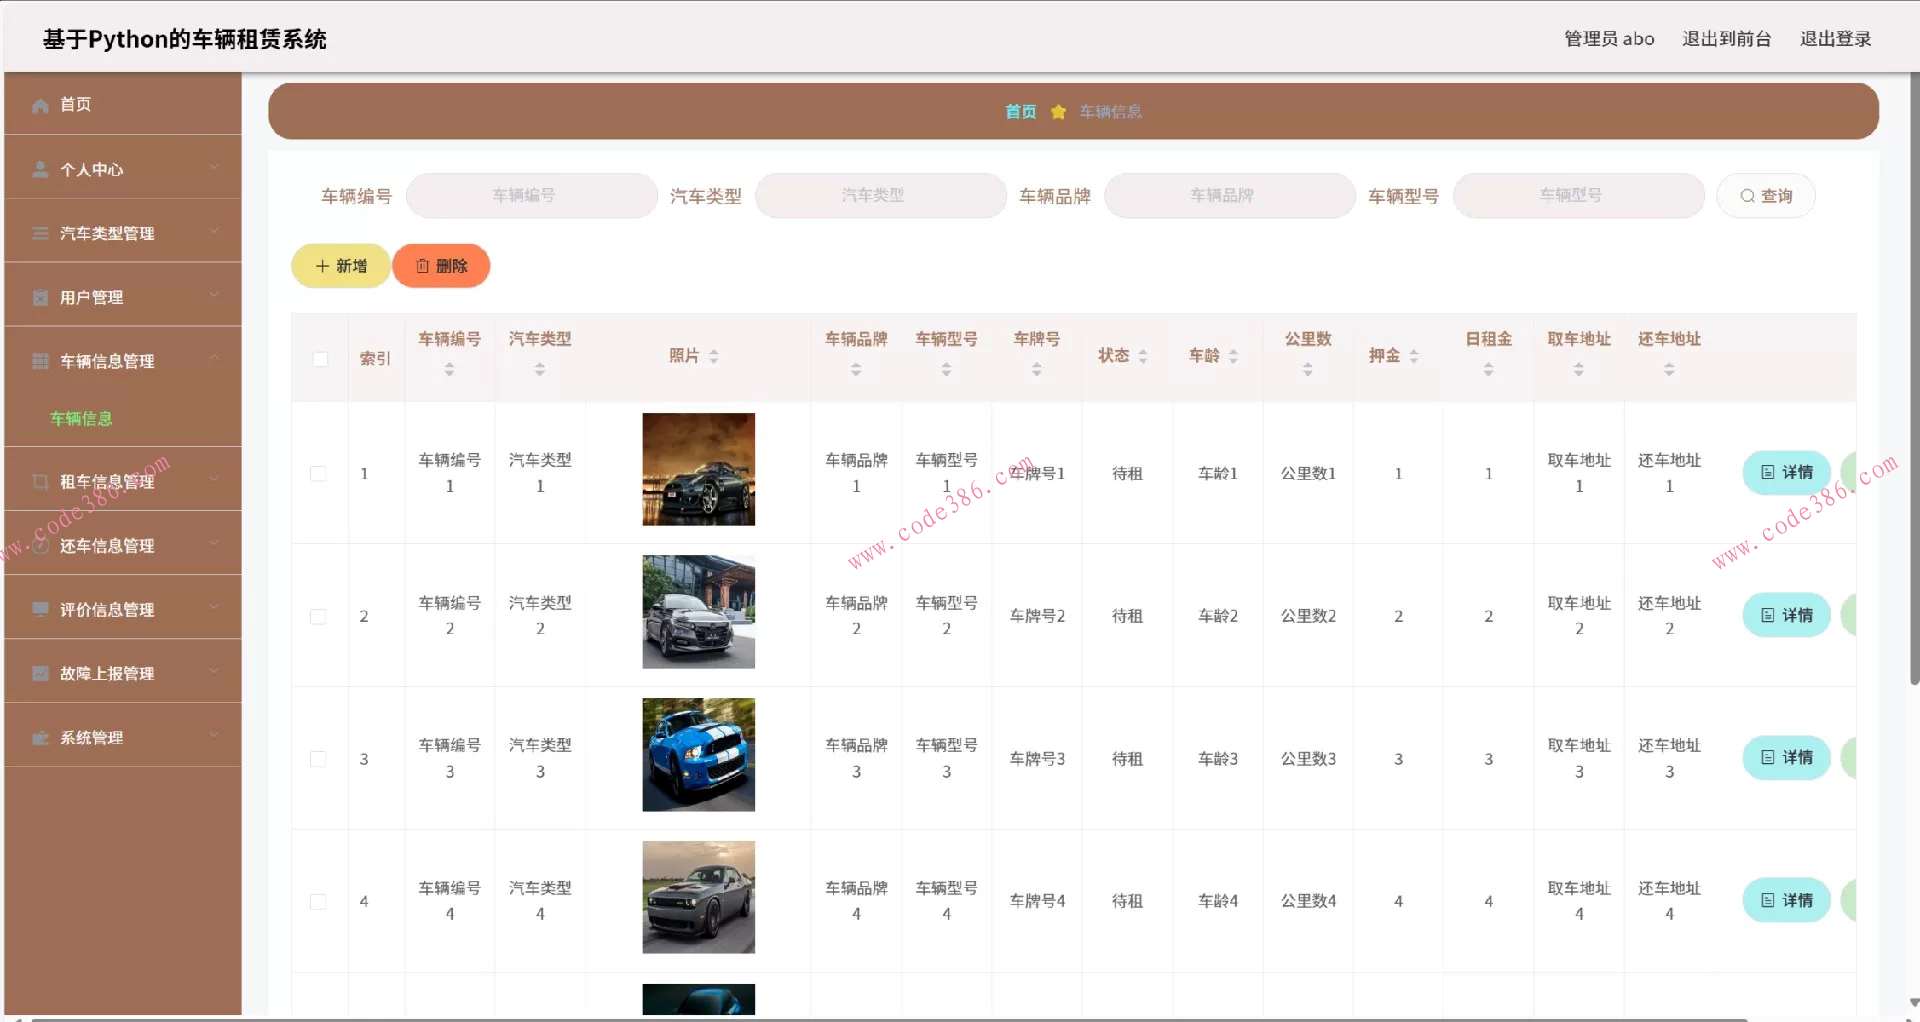1920x1022 pixels.
Task: Click 退出登录 in top bar
Action: [x=1836, y=39]
